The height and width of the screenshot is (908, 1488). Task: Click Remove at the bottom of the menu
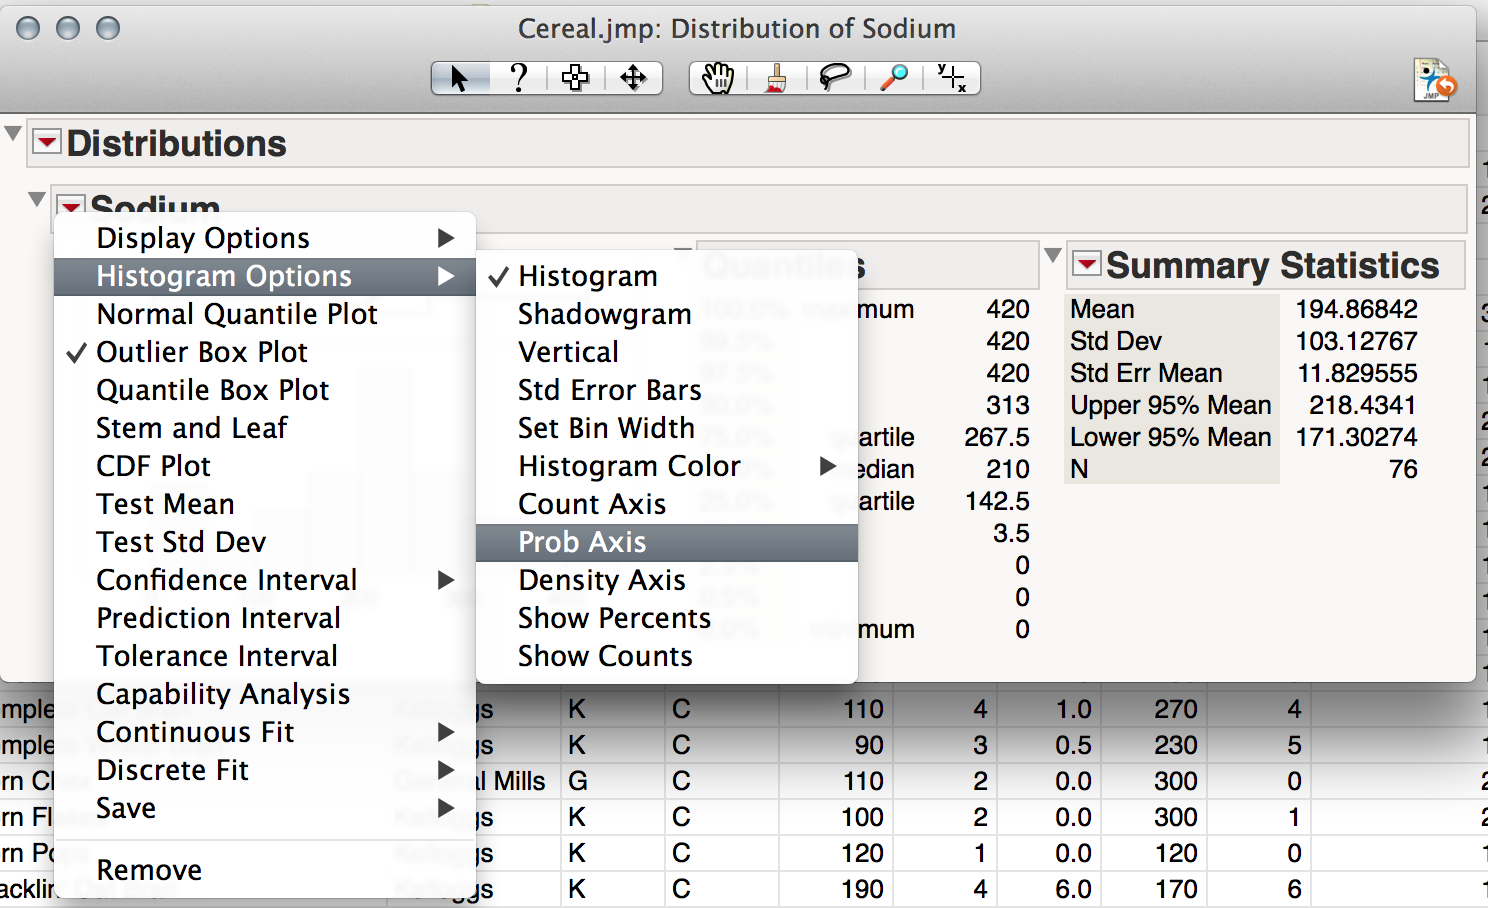tap(149, 870)
